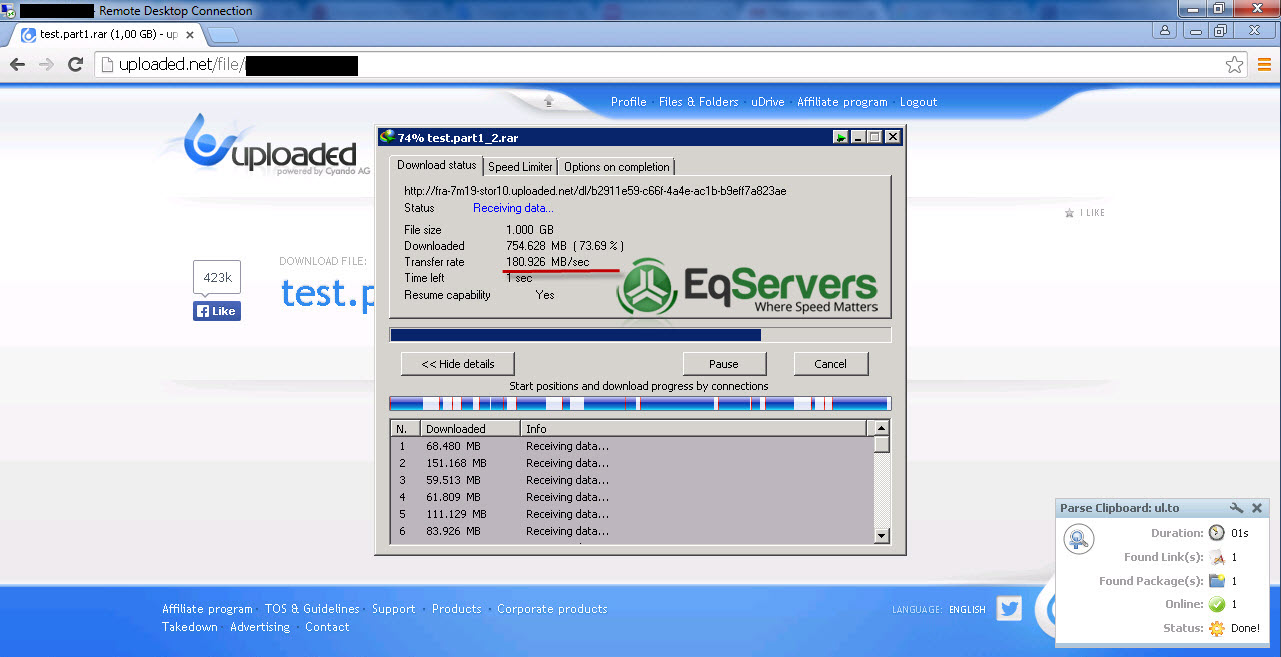Go back using the browser back arrow
The image size is (1281, 657).
tap(17, 65)
